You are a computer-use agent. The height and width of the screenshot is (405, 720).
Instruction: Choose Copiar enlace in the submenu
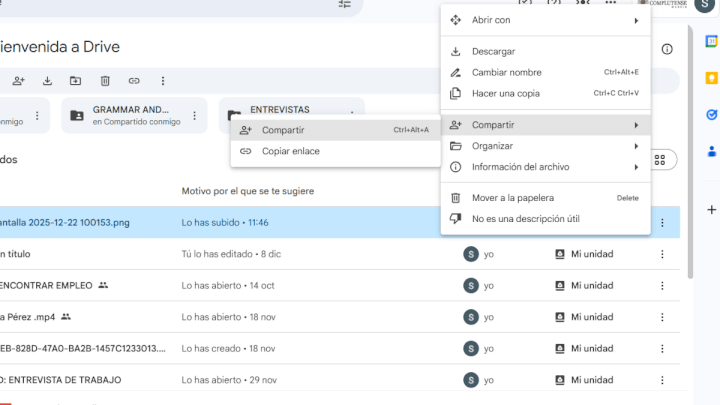[336, 151]
